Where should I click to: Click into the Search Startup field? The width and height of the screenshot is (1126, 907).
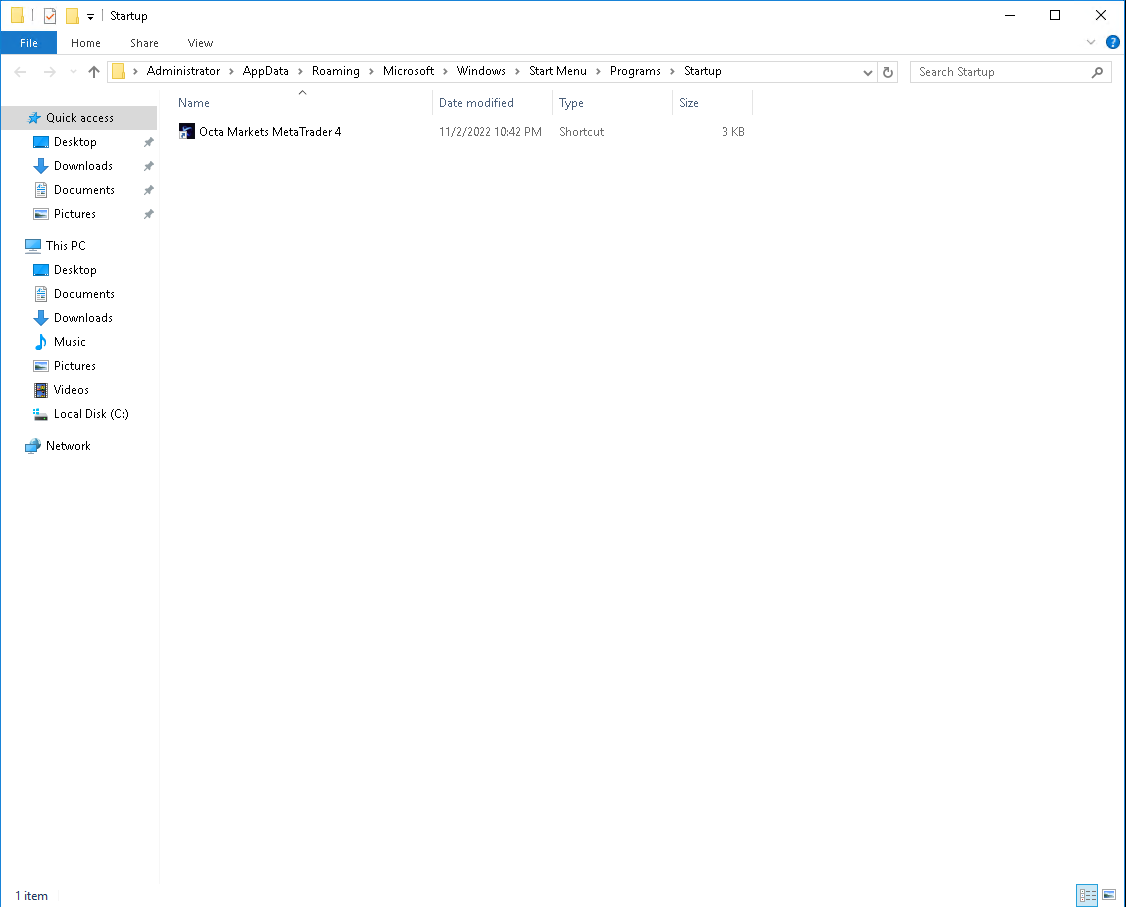1000,72
